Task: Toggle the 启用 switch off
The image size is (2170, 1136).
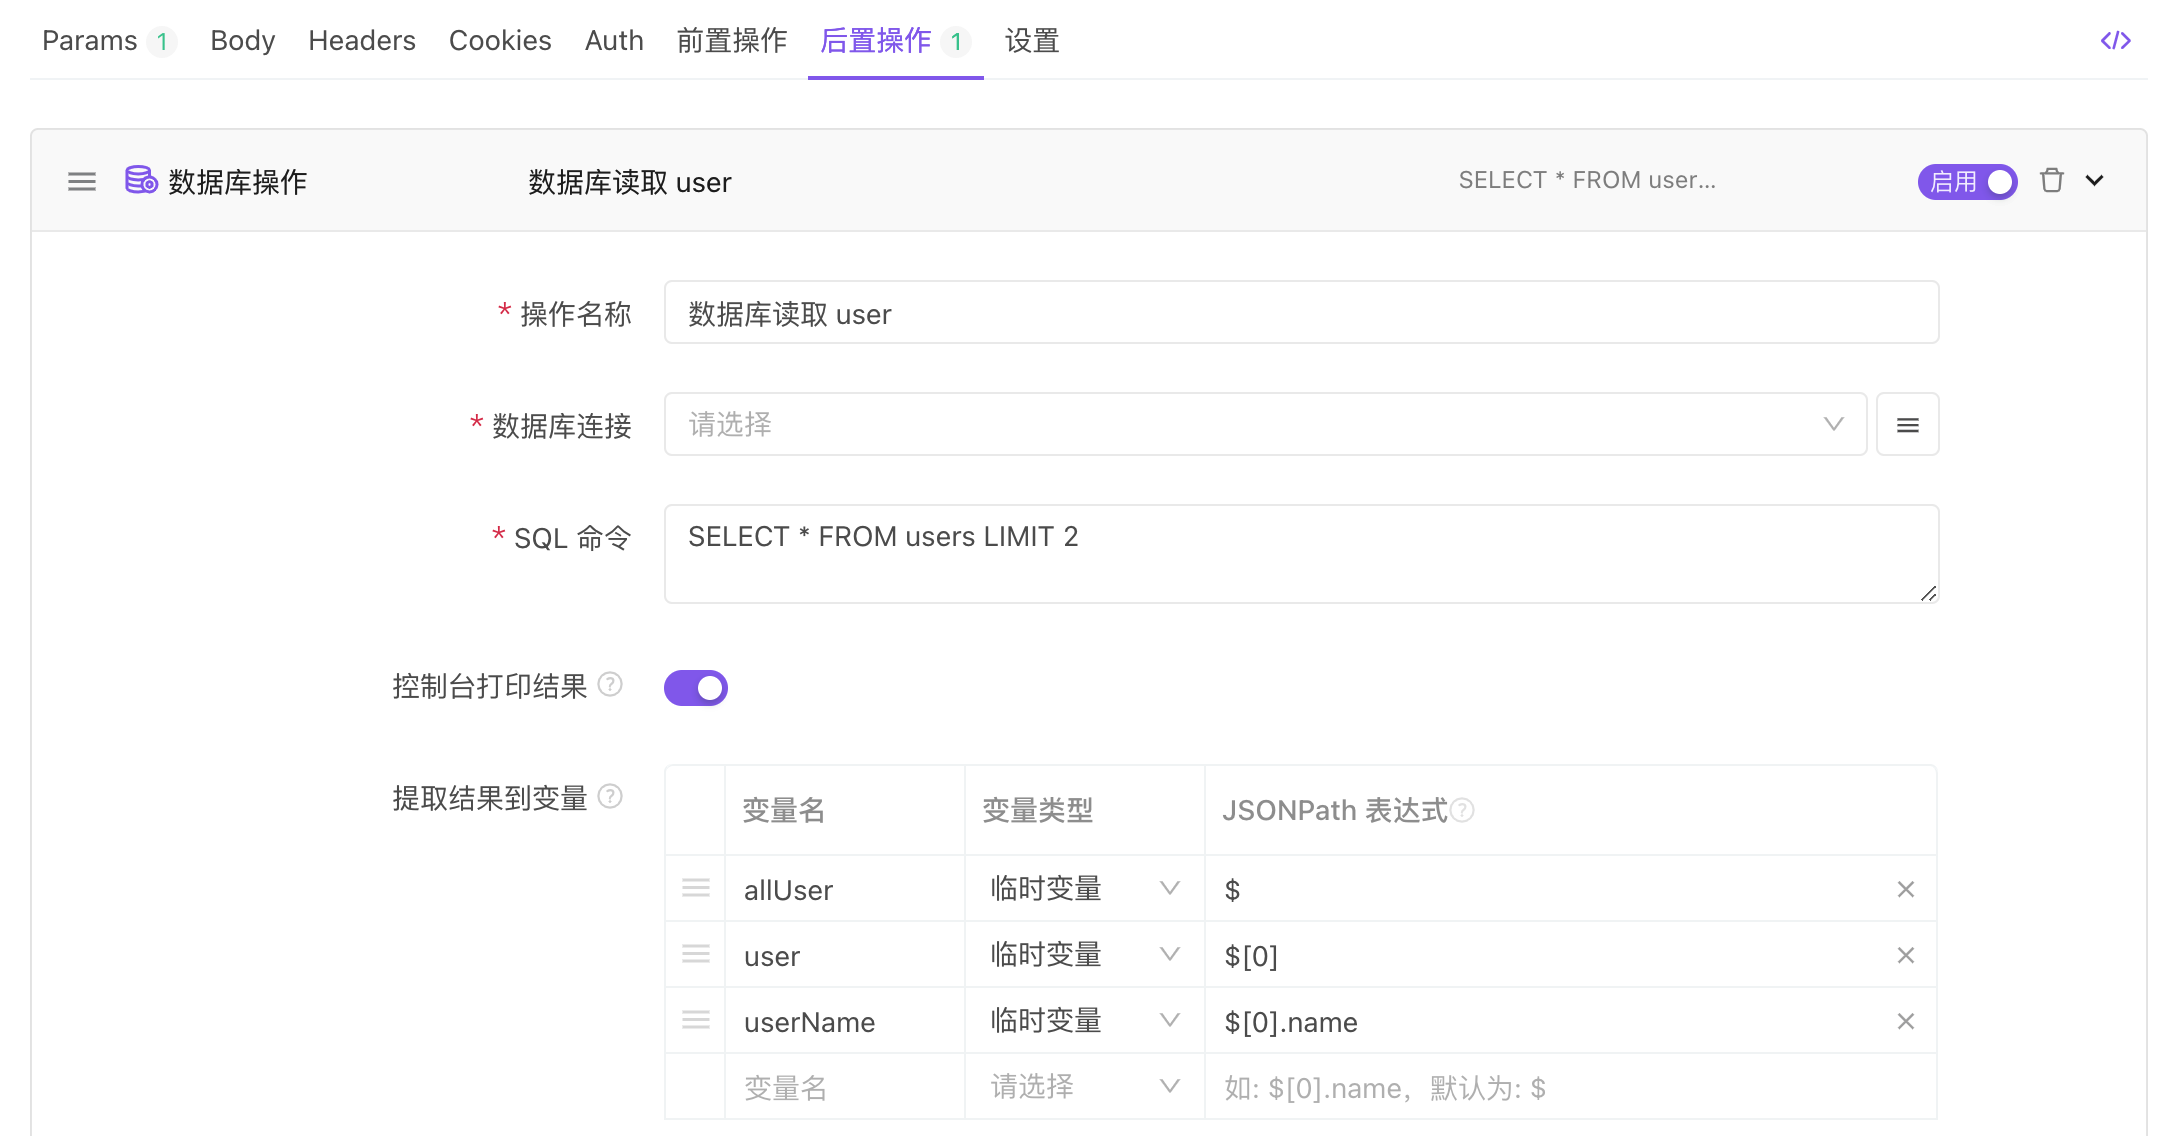Action: pyautogui.click(x=1967, y=182)
